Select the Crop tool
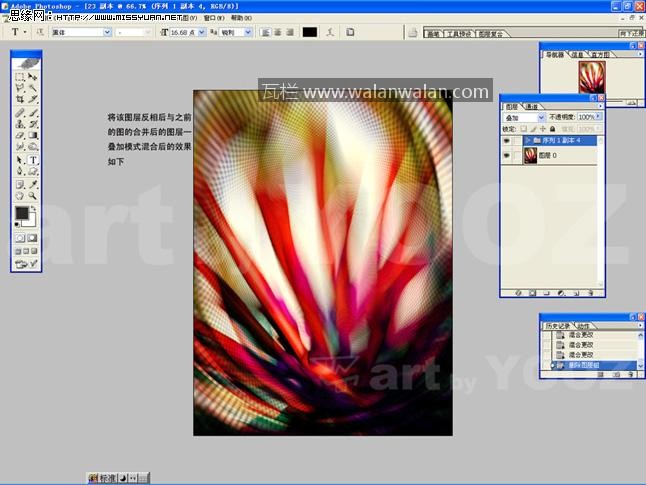Viewport: 646px width, 485px height. (20, 100)
